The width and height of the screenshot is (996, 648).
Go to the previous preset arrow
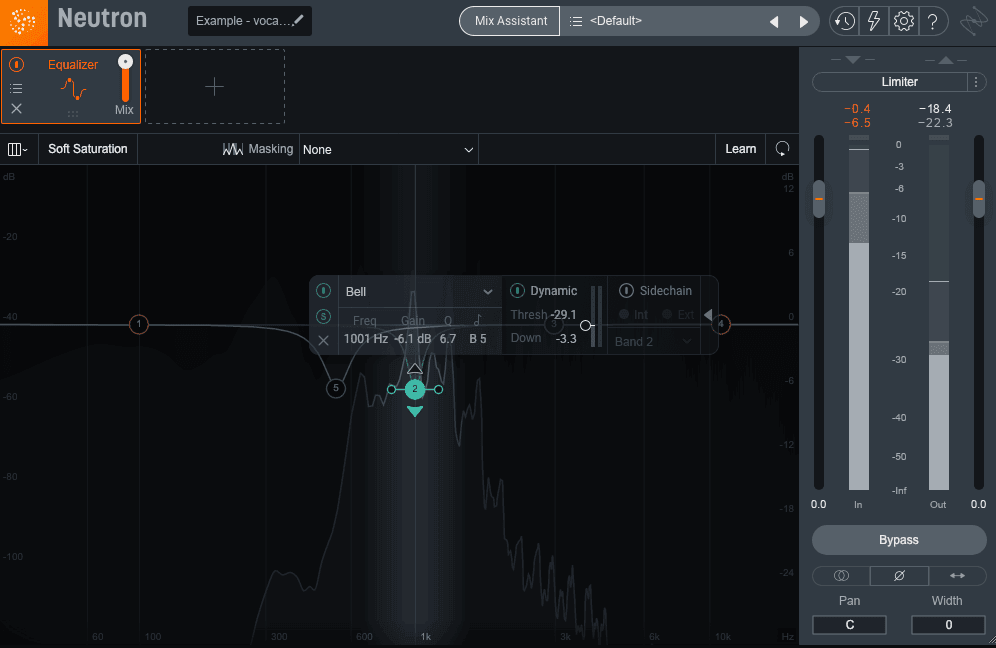(x=774, y=22)
